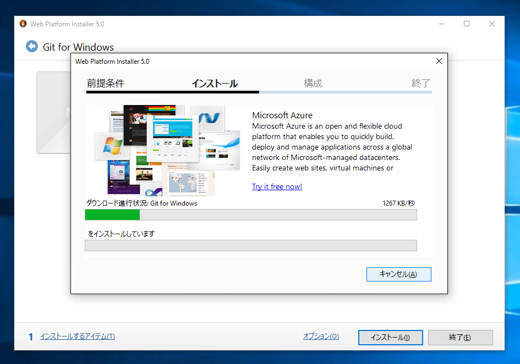This screenshot has width=520, height=364.
Task: Maximize the Web Platform Installer main window
Action: coord(467,24)
